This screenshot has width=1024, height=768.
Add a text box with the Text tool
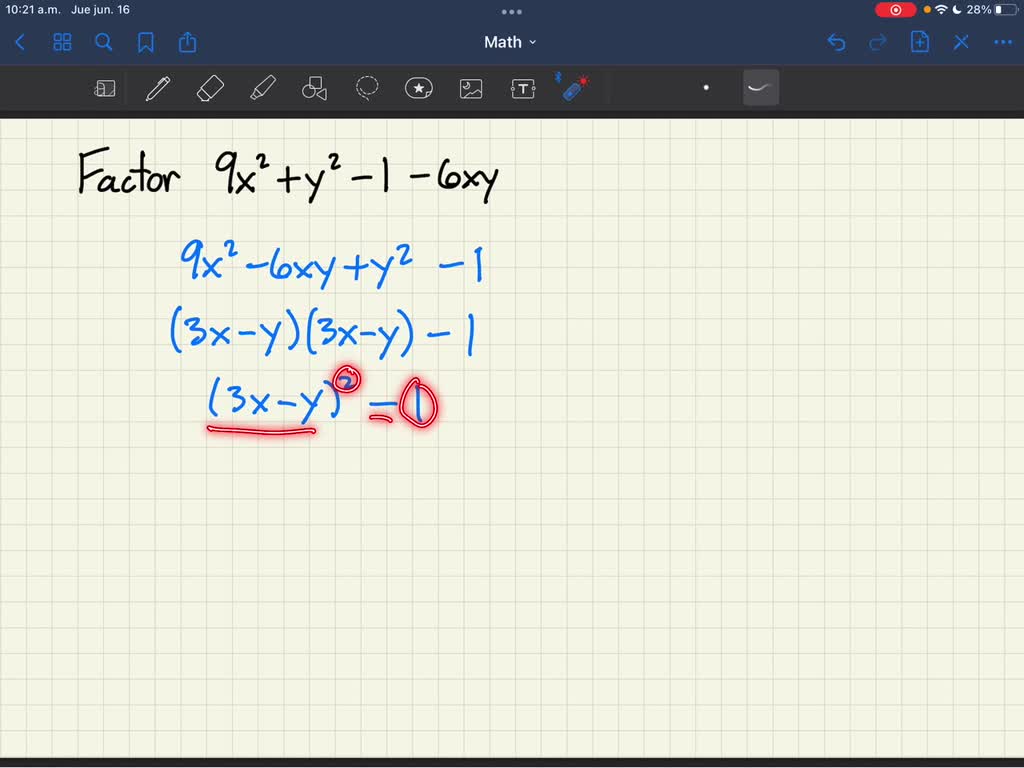click(x=522, y=88)
